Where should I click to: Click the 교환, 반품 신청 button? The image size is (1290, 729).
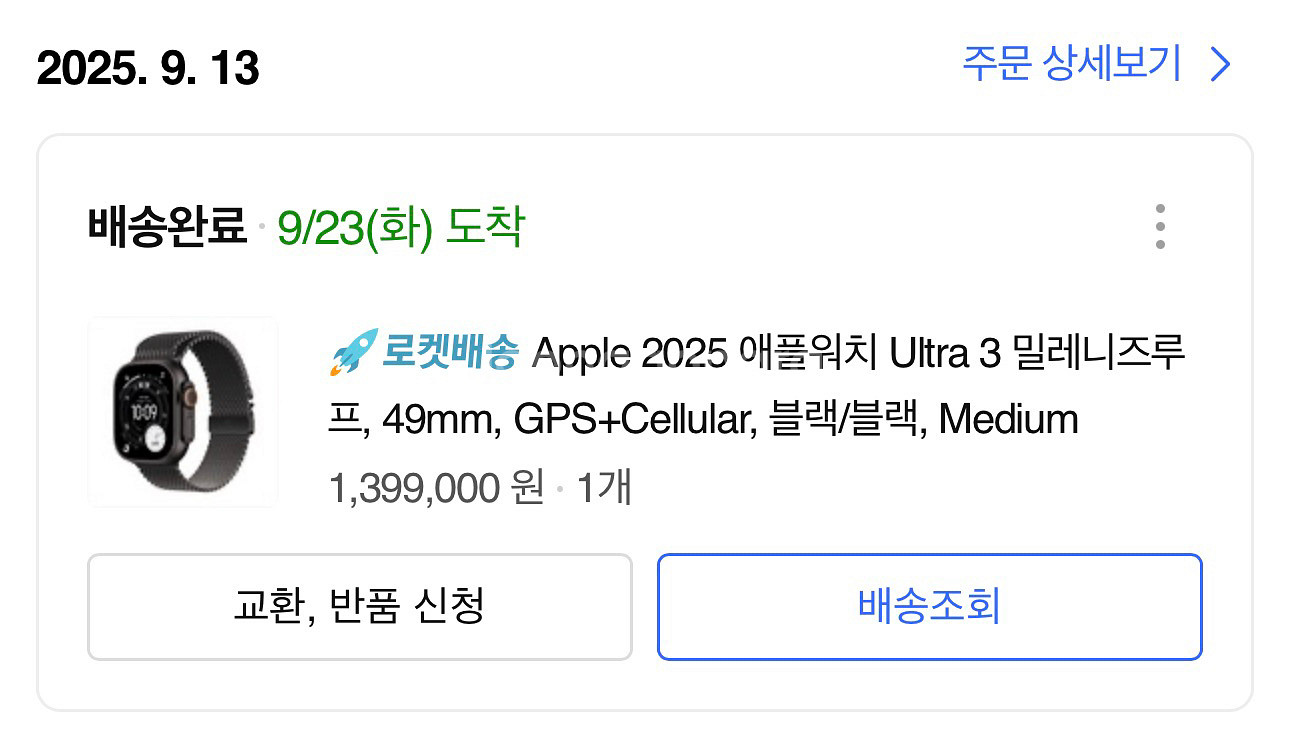[x=360, y=607]
